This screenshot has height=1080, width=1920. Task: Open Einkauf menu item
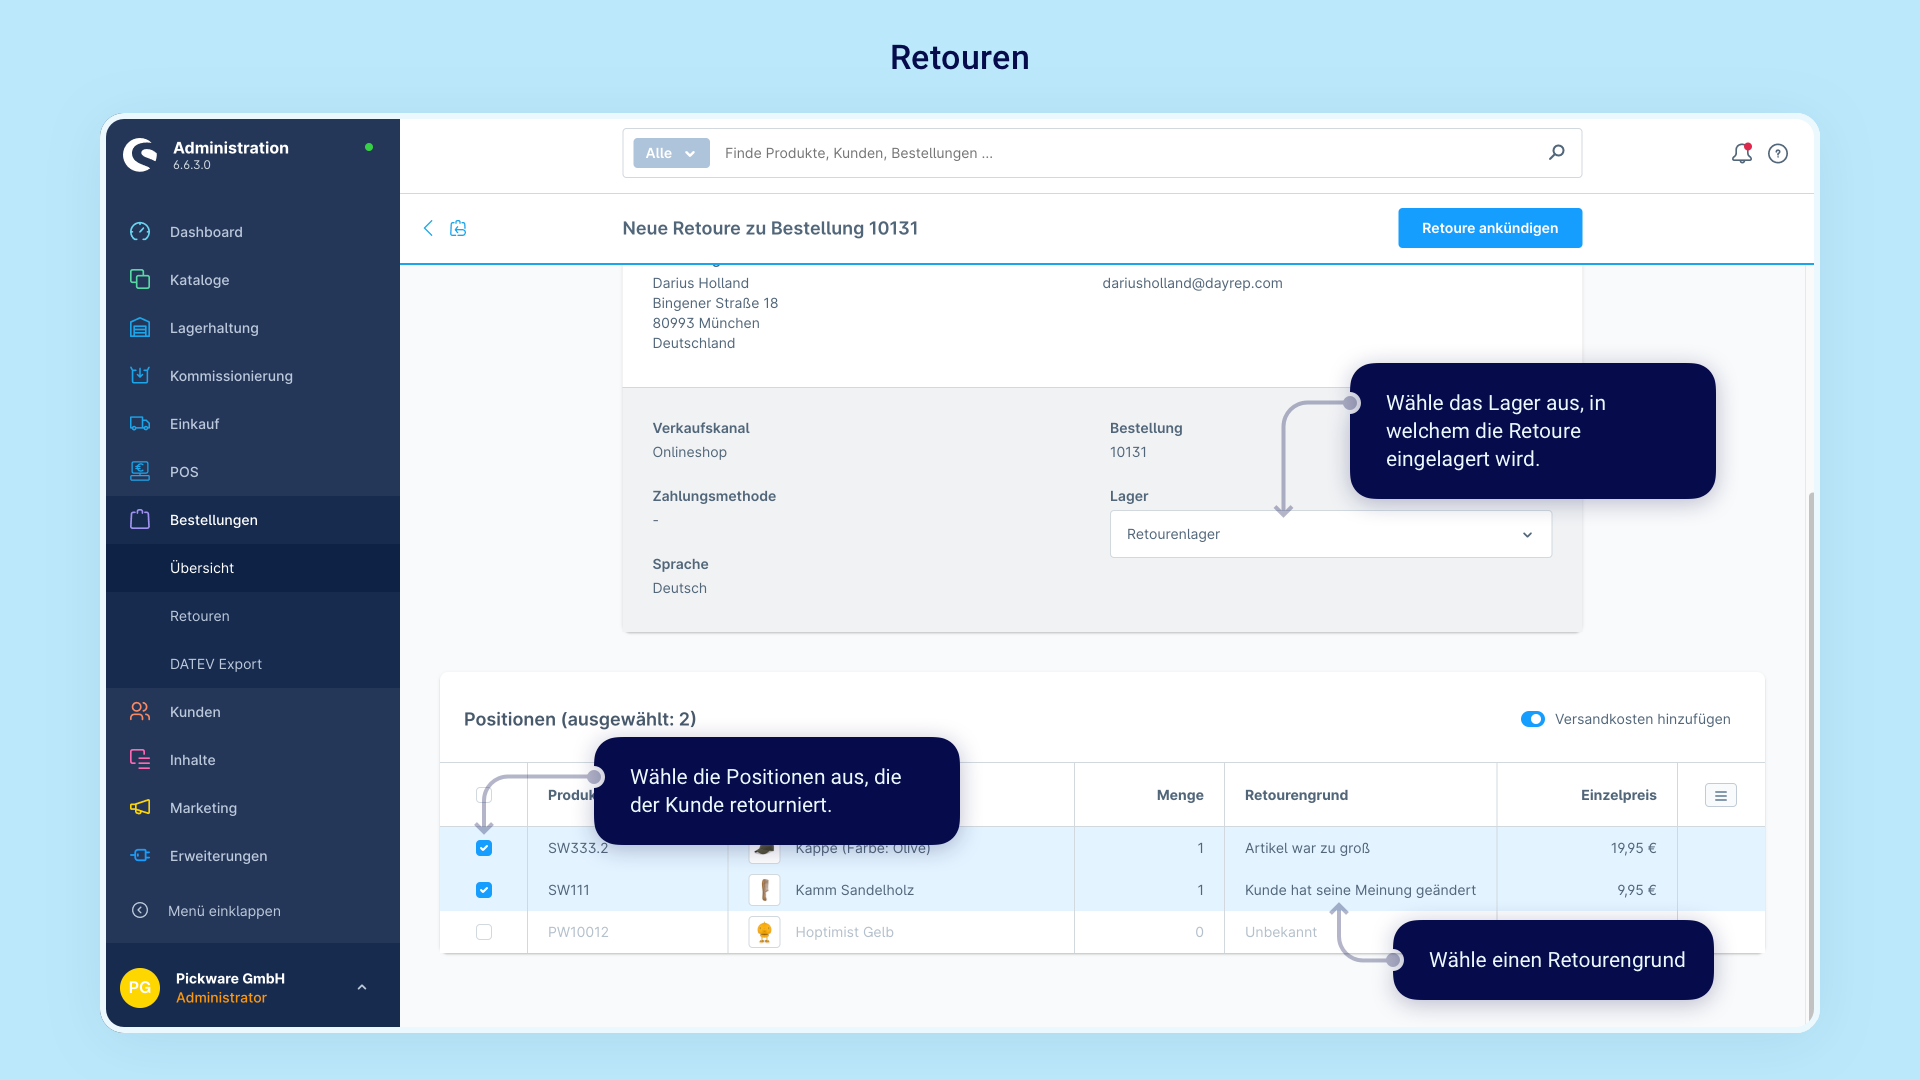coord(194,424)
